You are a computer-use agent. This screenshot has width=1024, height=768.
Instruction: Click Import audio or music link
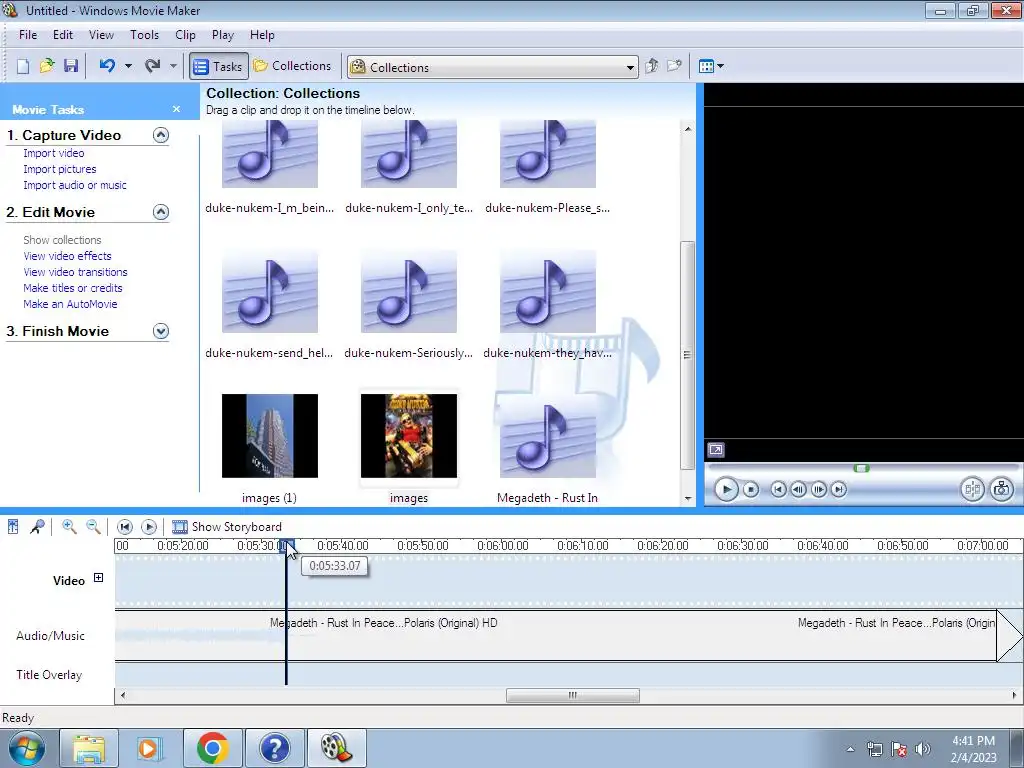point(75,185)
